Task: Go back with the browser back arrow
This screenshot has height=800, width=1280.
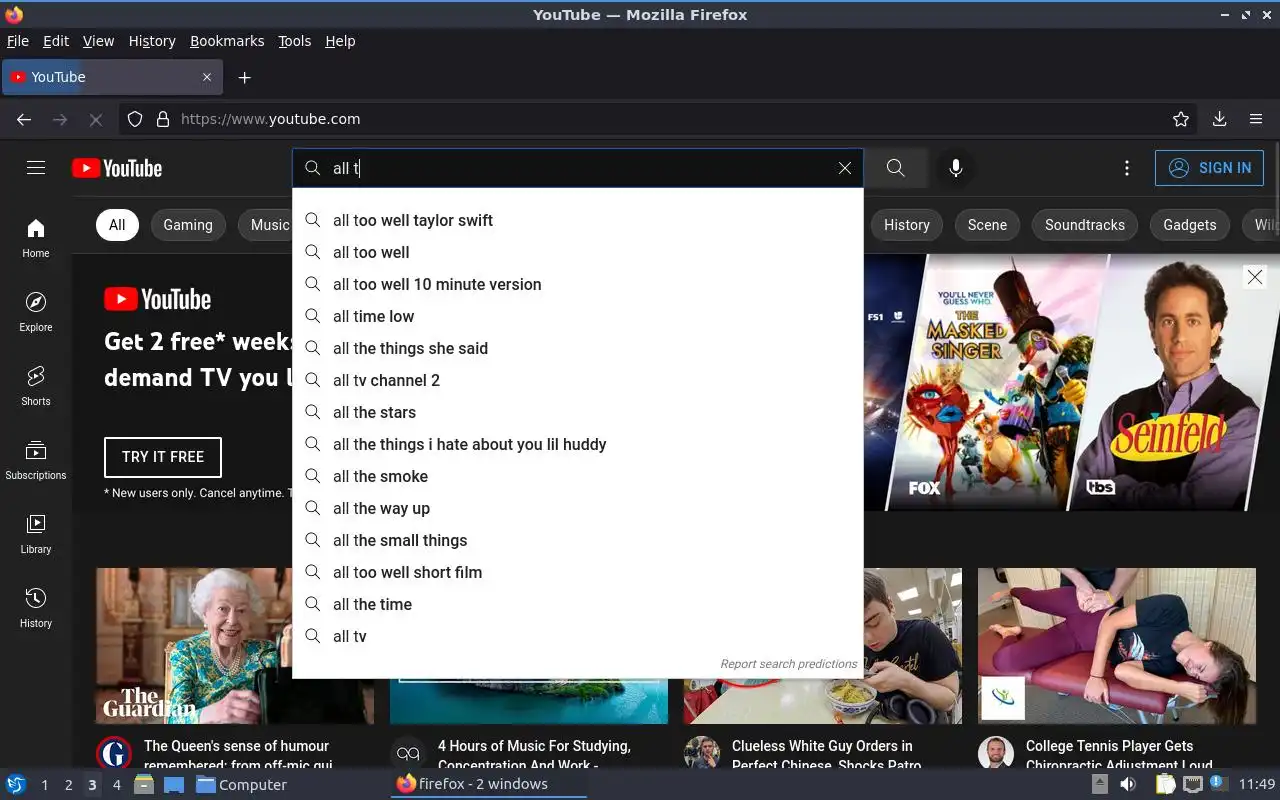Action: pos(24,119)
